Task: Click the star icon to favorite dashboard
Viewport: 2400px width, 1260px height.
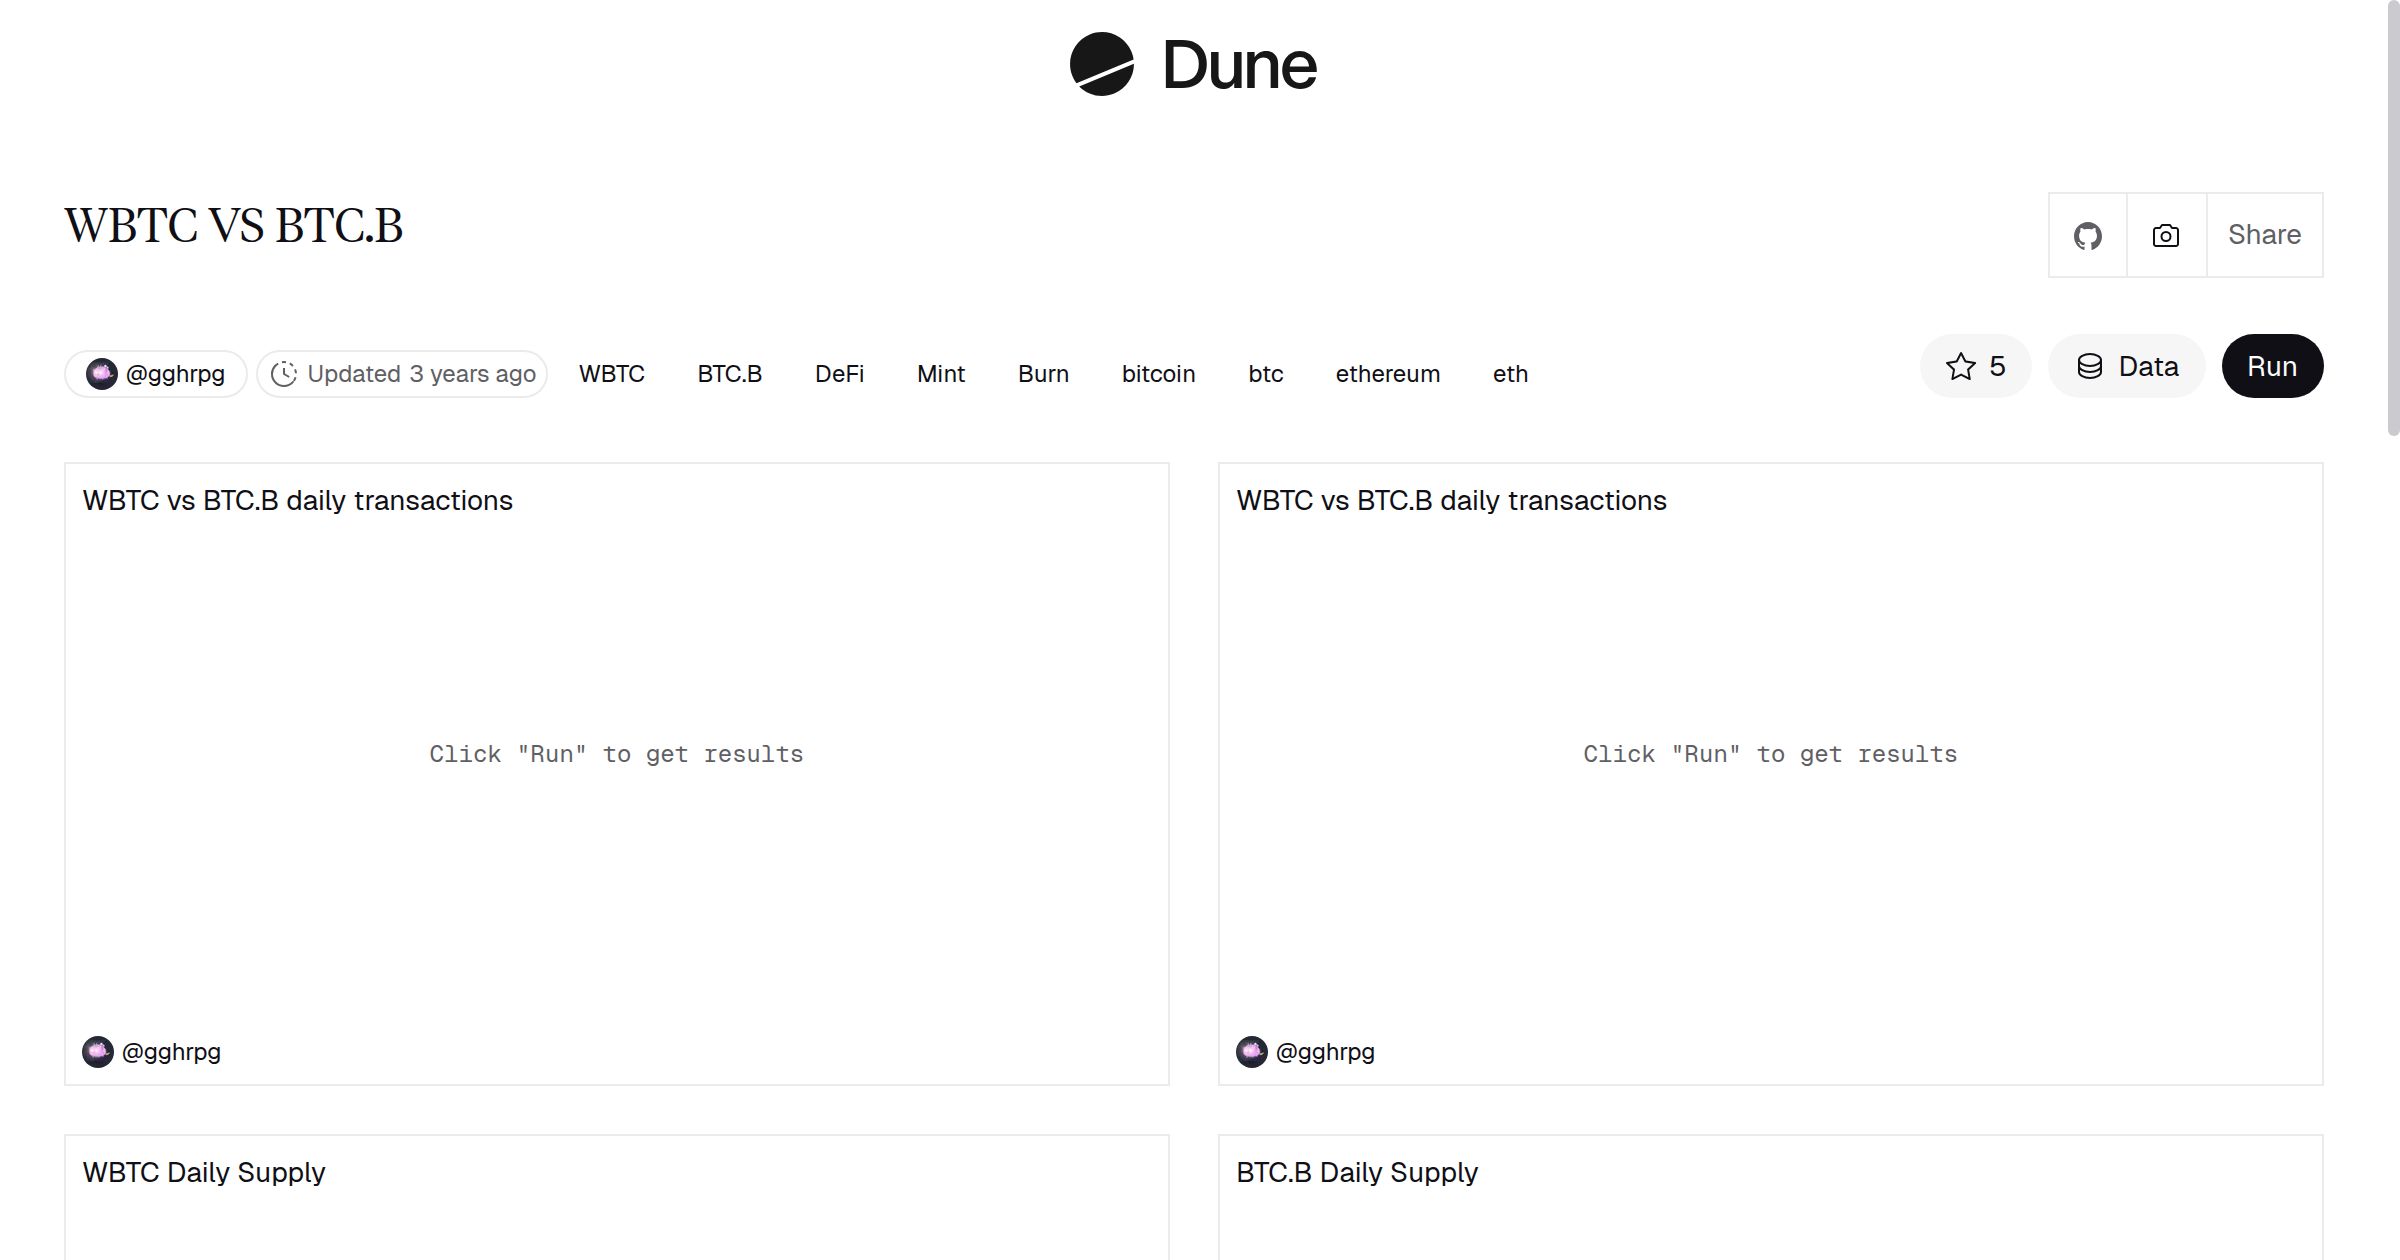Action: click(x=1960, y=366)
